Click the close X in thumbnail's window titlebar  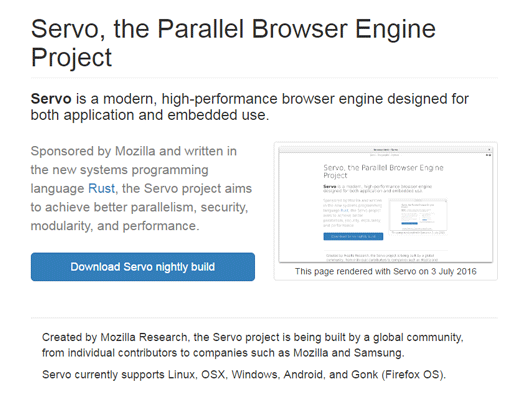[489, 149]
